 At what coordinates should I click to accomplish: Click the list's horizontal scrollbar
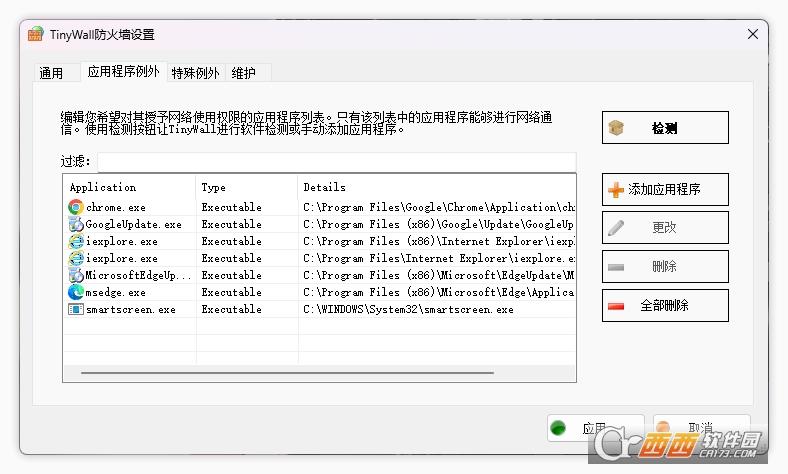tap(287, 373)
